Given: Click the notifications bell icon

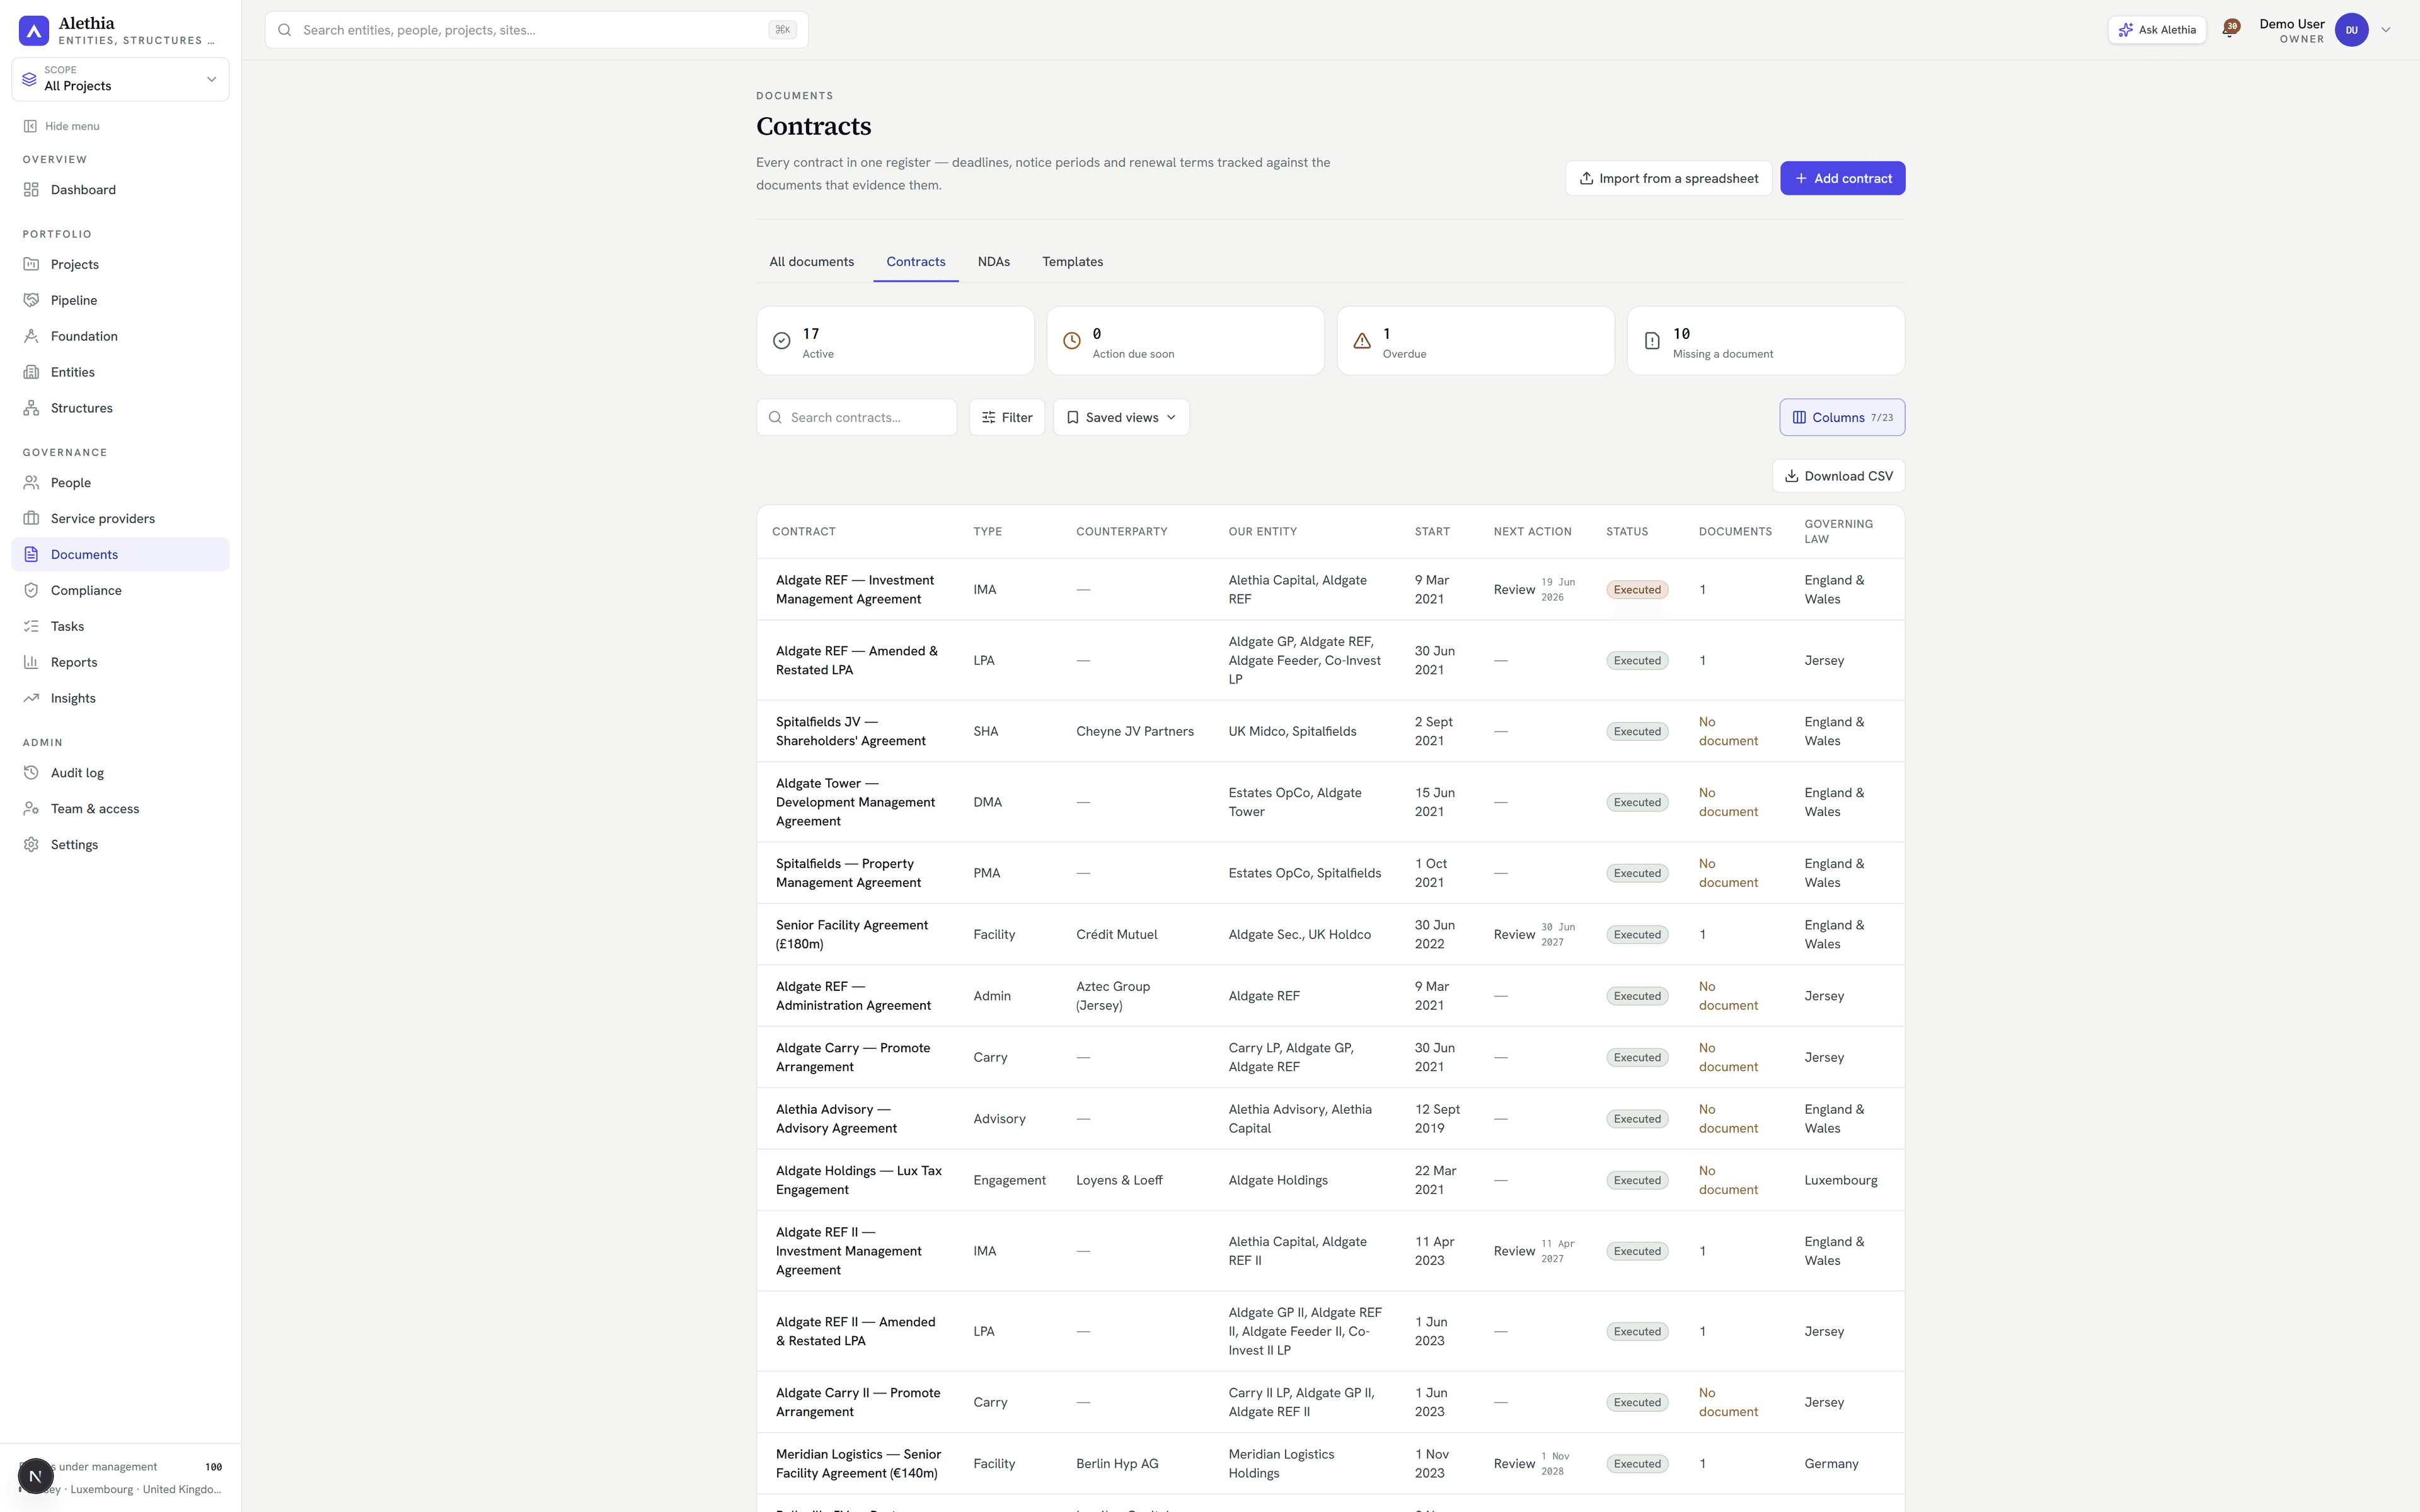Looking at the screenshot, I should pos(2229,30).
